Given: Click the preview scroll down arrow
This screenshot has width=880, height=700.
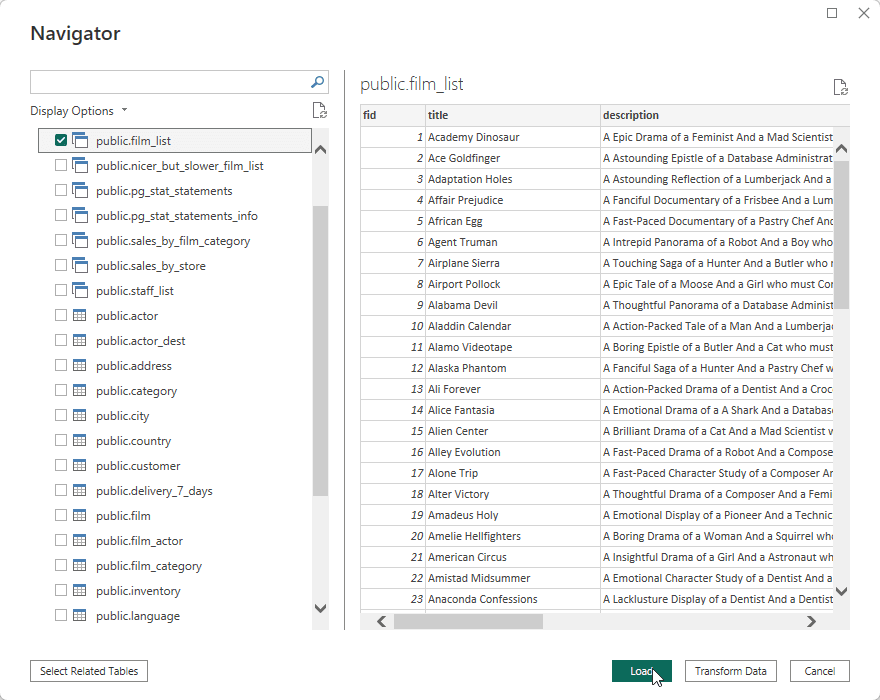Looking at the screenshot, I should pyautogui.click(x=841, y=591).
